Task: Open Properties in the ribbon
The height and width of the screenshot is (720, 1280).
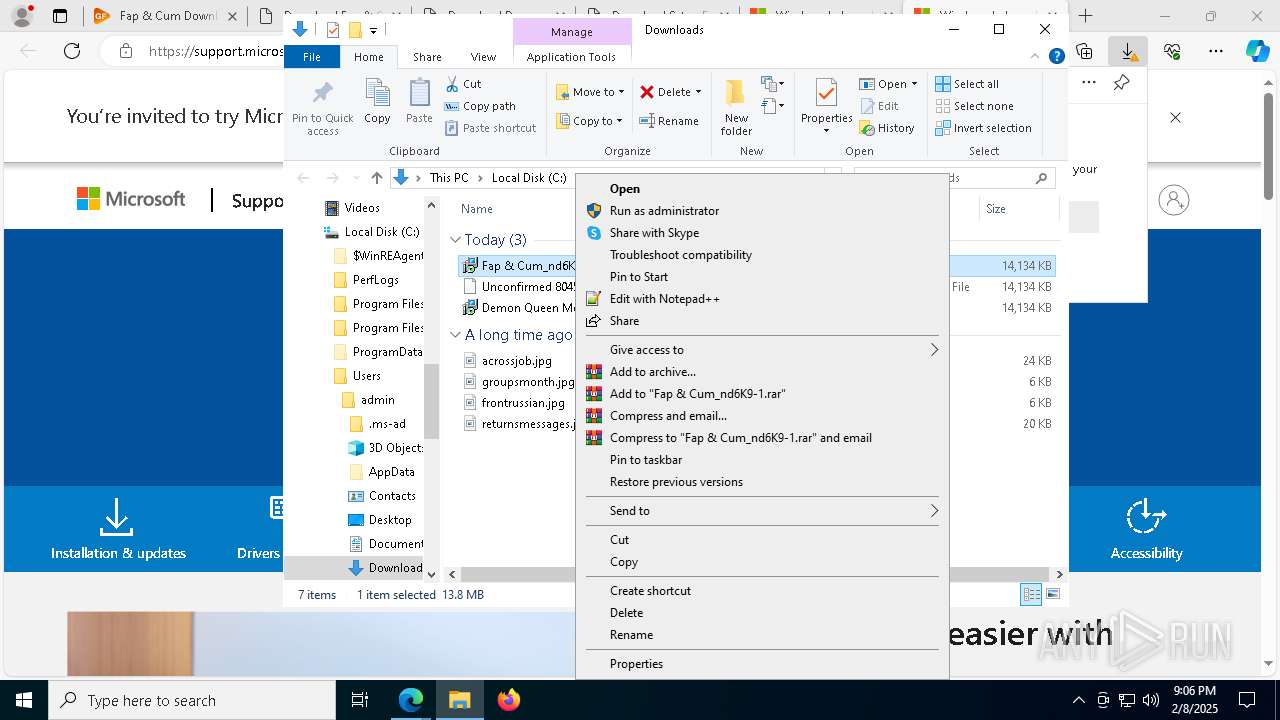Action: pyautogui.click(x=826, y=107)
